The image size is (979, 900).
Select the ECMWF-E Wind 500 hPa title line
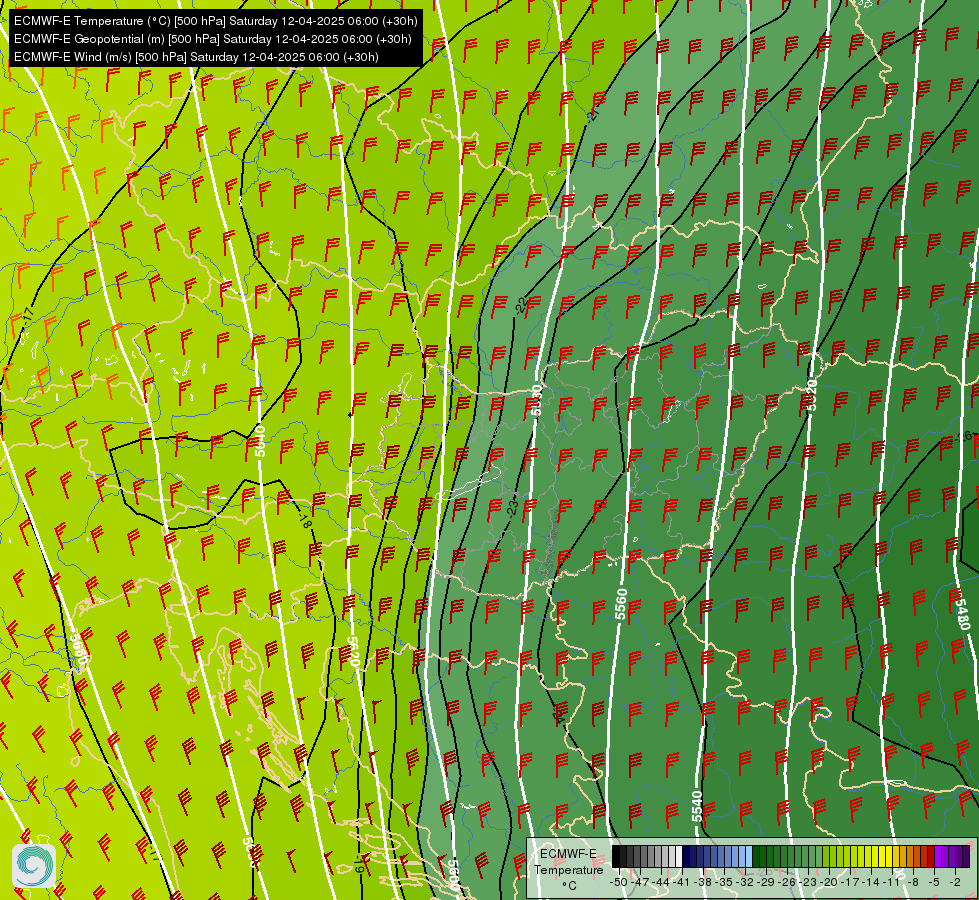196,57
